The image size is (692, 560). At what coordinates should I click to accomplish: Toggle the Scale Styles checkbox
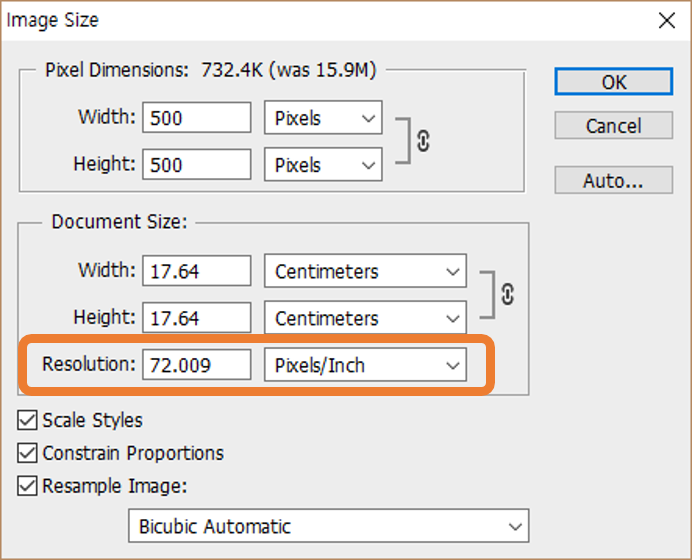pos(28,420)
